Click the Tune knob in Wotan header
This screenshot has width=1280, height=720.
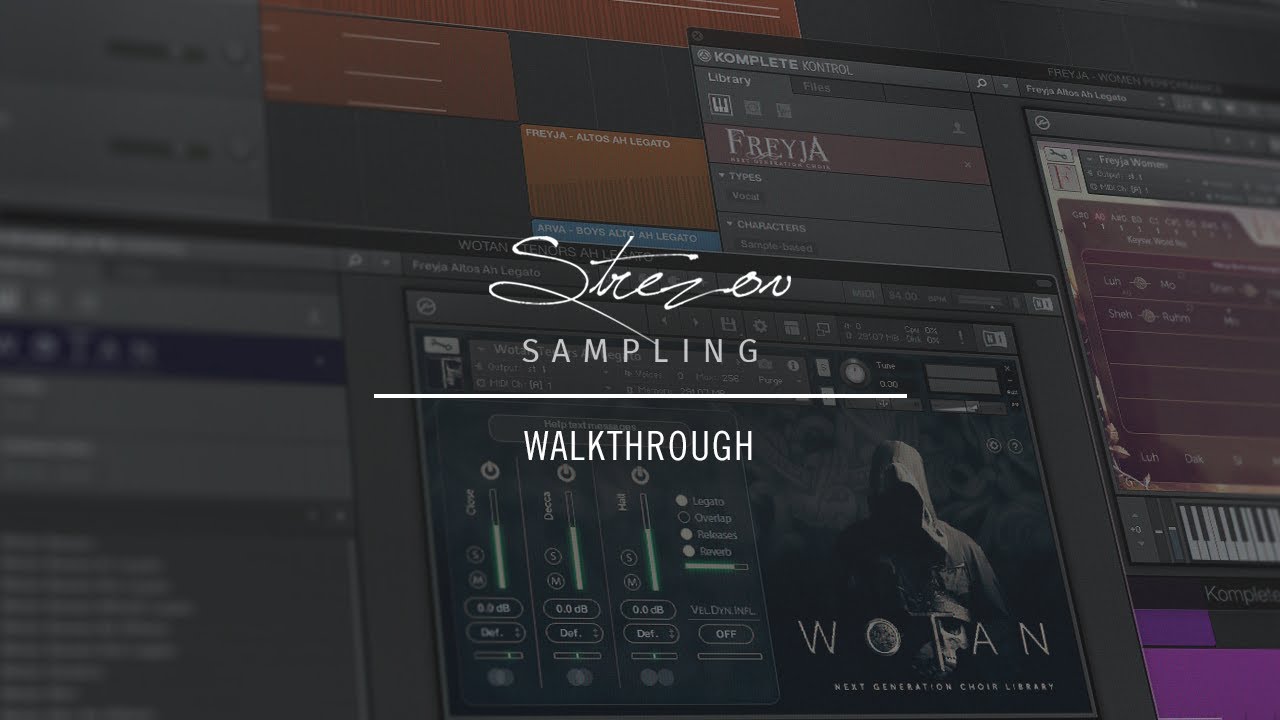pyautogui.click(x=854, y=373)
